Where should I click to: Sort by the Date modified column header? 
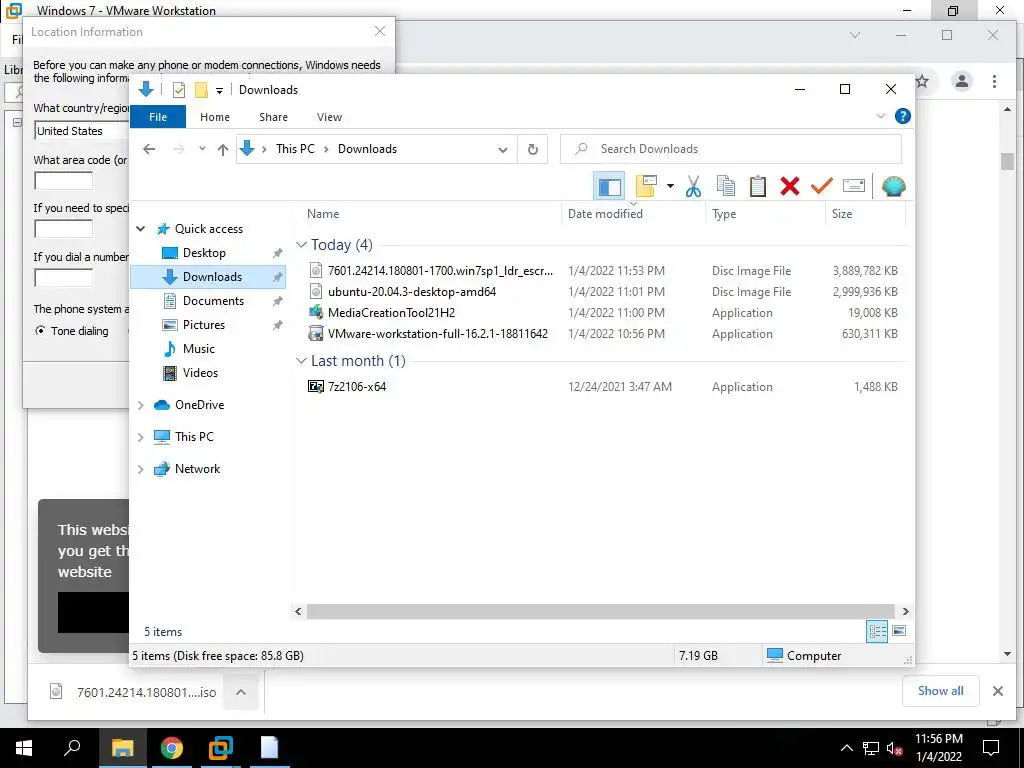point(633,214)
